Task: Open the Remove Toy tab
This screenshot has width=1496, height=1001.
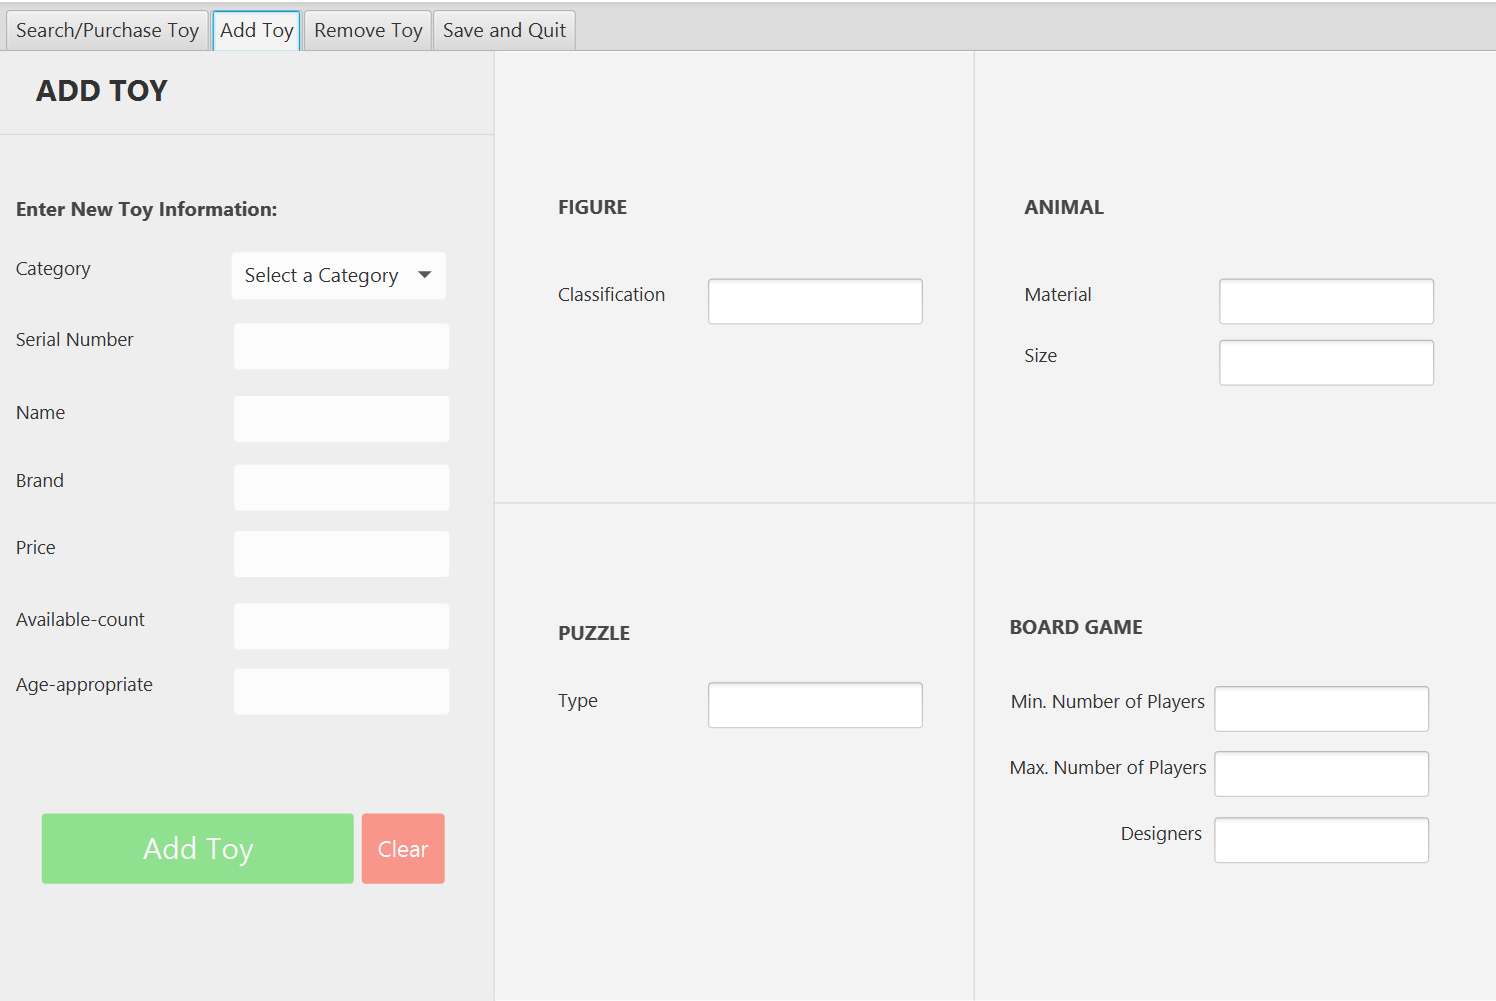Action: click(368, 30)
